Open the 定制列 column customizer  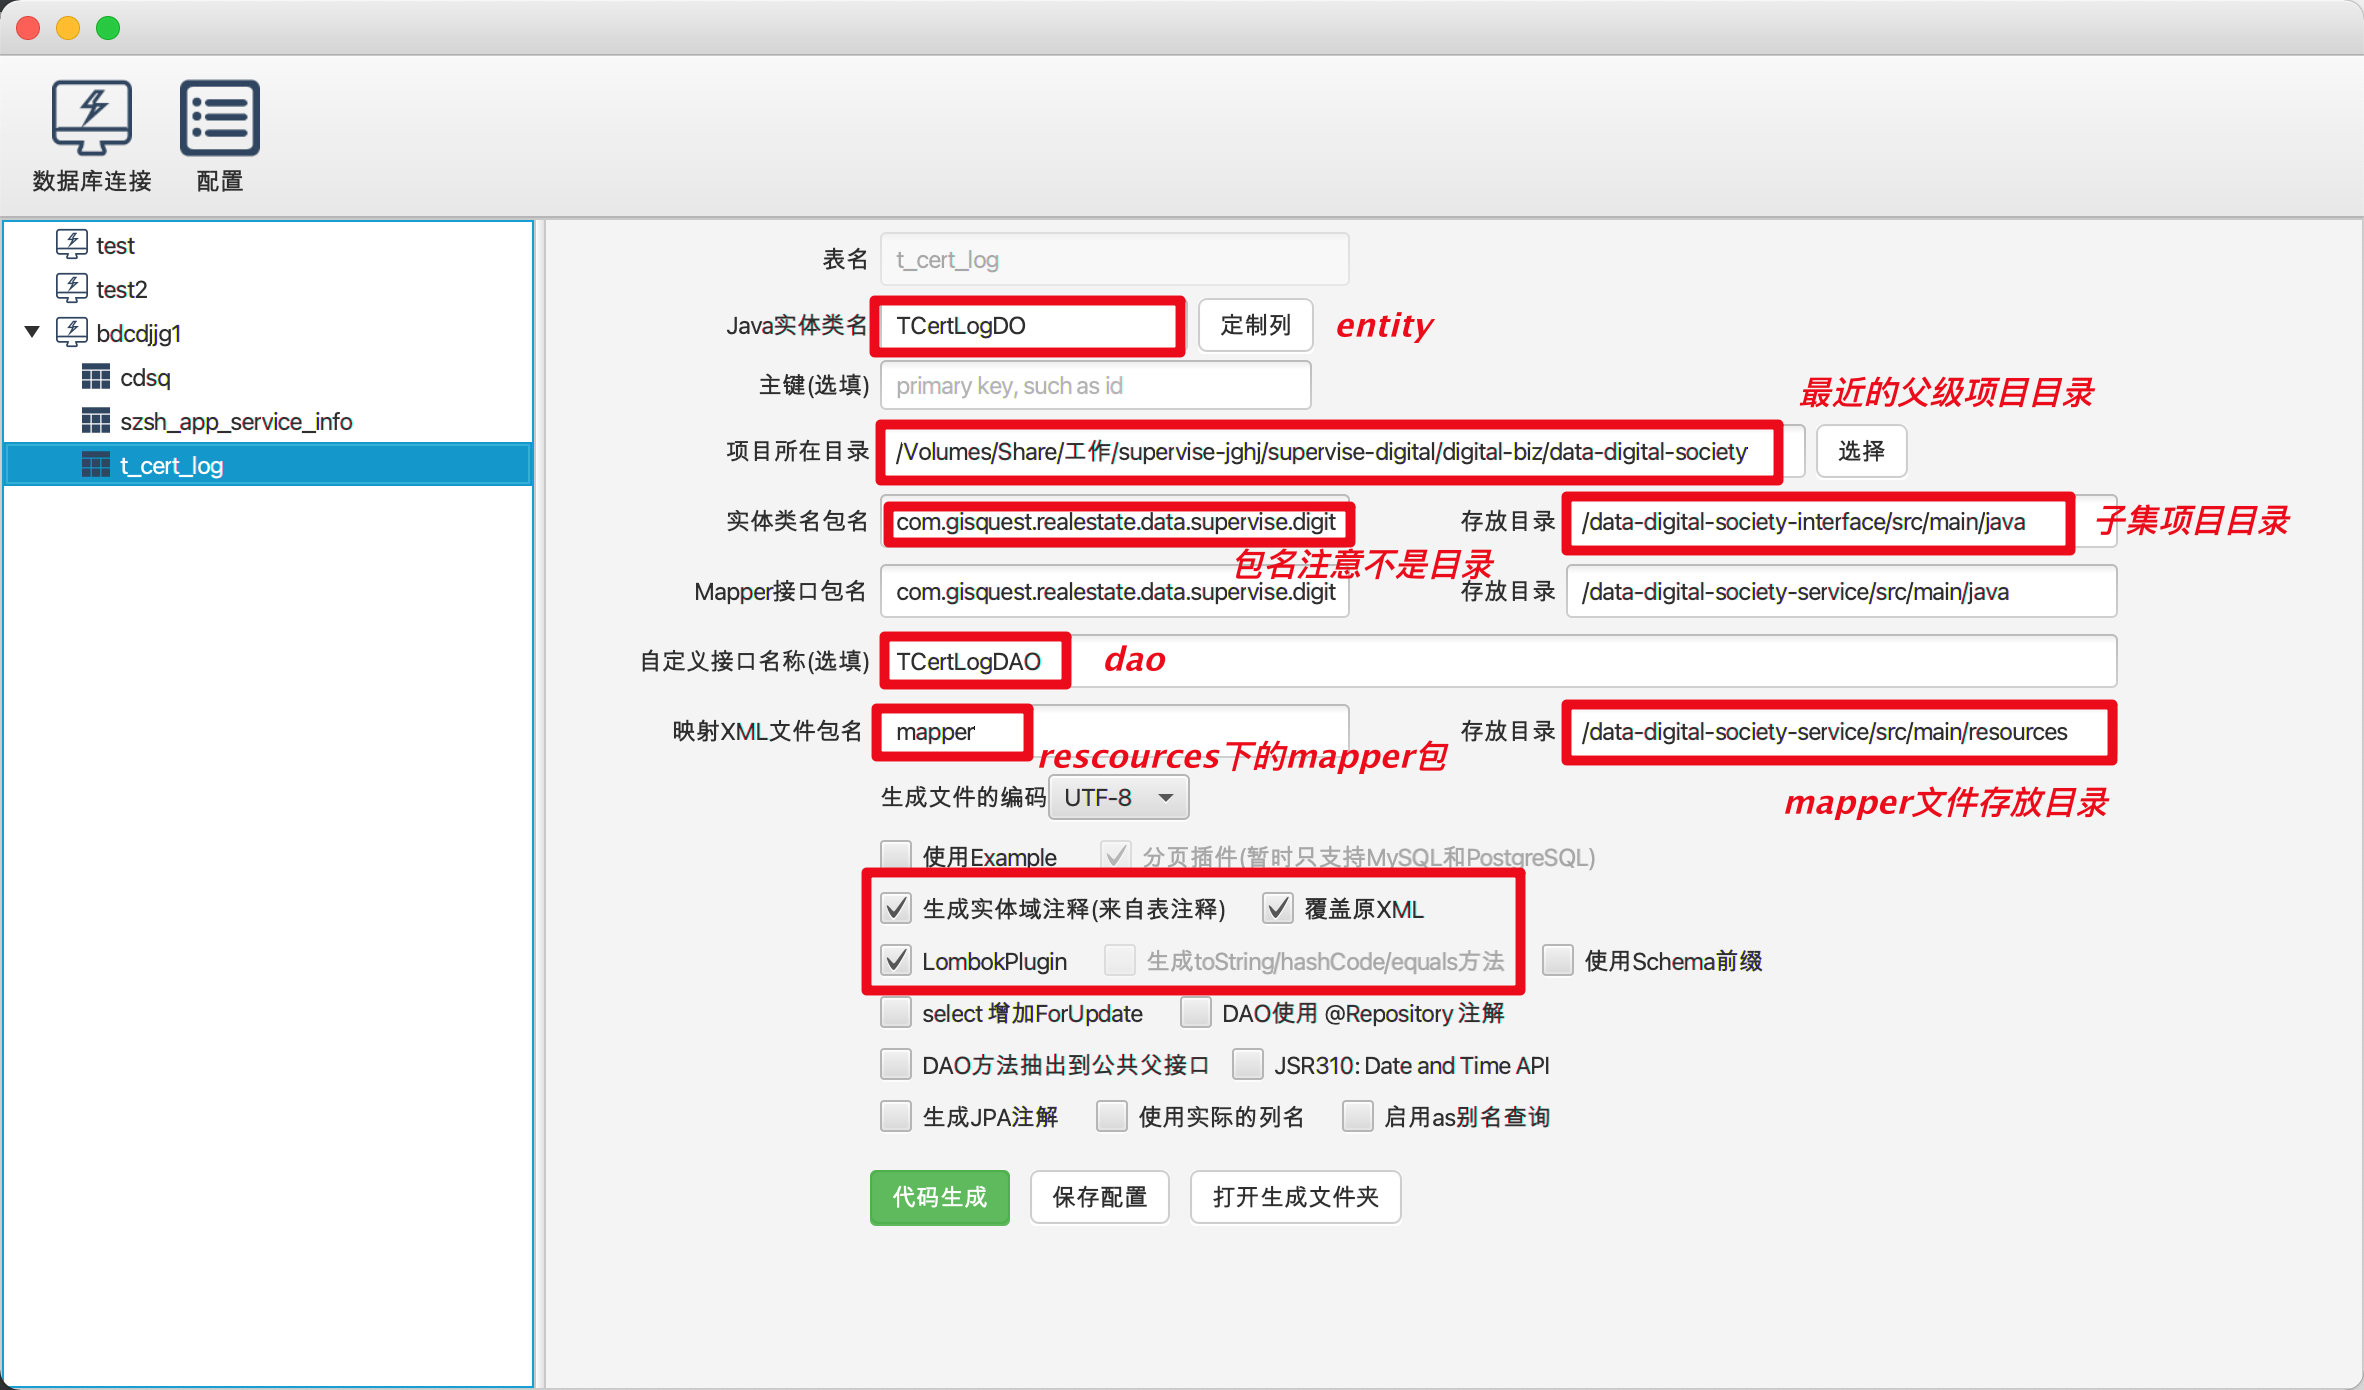[1255, 325]
